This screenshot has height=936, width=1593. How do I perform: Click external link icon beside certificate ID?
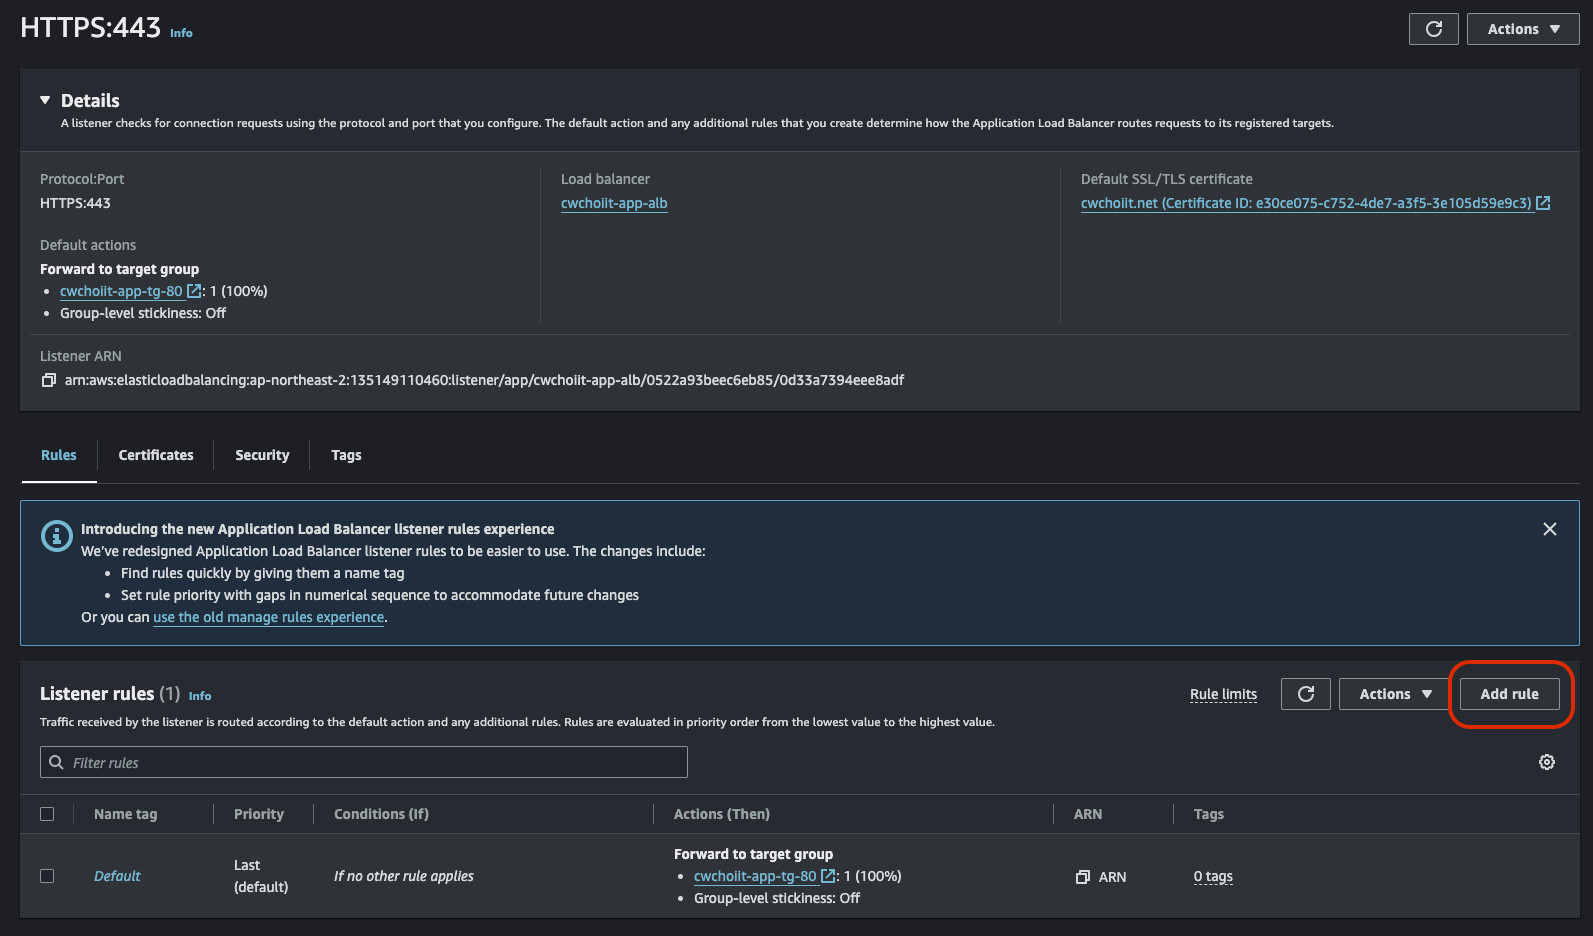coord(1543,203)
